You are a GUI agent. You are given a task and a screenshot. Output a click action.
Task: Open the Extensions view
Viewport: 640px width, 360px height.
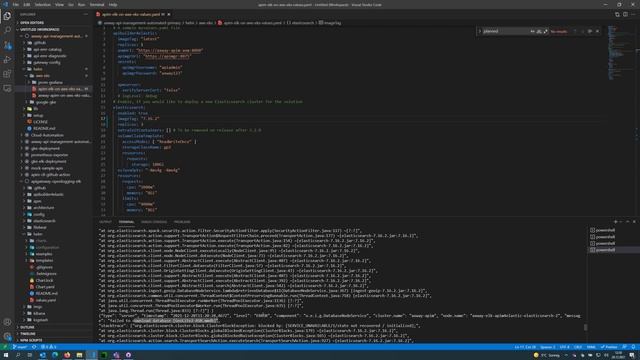tap(7, 74)
